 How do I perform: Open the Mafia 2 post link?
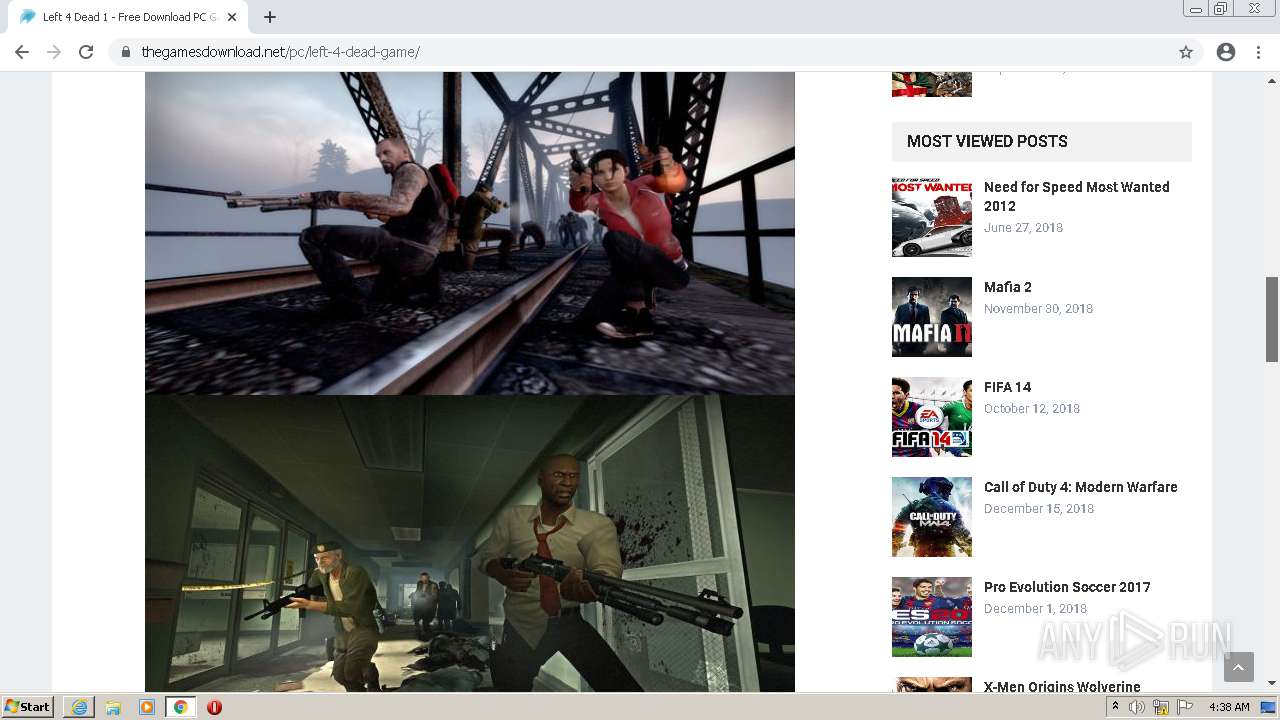[x=1007, y=287]
